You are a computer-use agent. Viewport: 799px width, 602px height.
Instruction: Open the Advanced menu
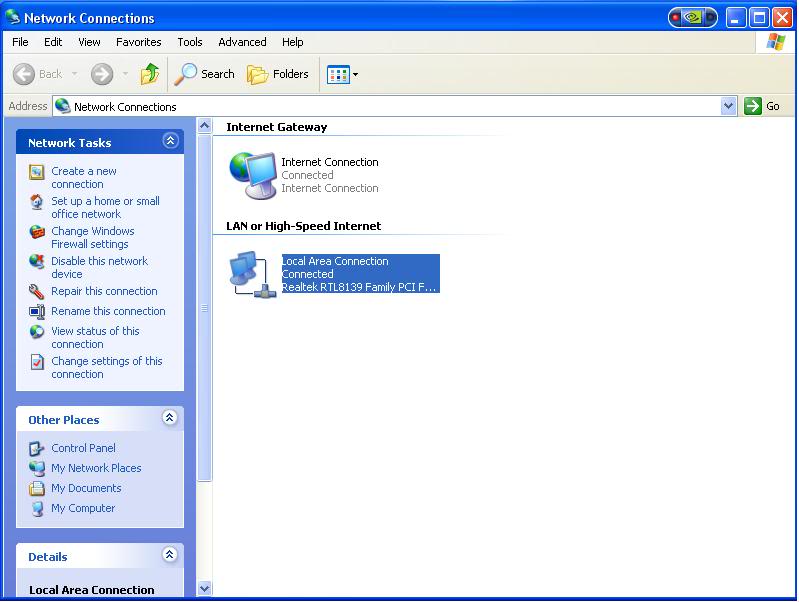[x=242, y=42]
